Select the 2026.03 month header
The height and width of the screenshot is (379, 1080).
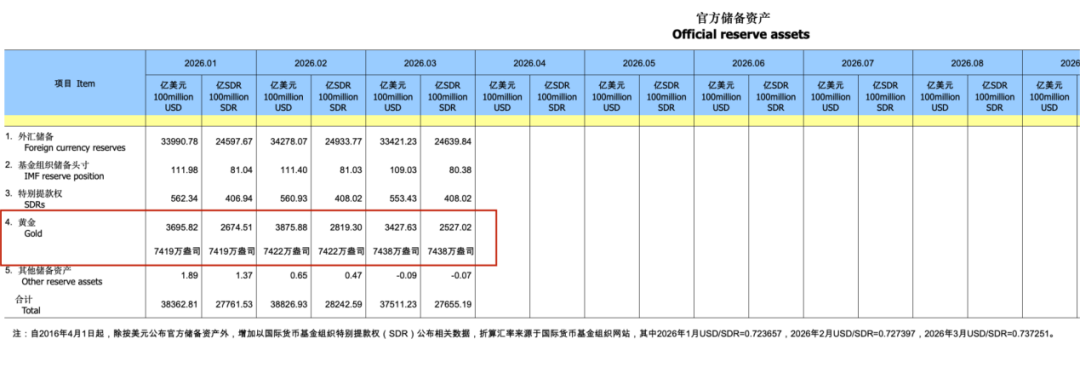pos(420,63)
